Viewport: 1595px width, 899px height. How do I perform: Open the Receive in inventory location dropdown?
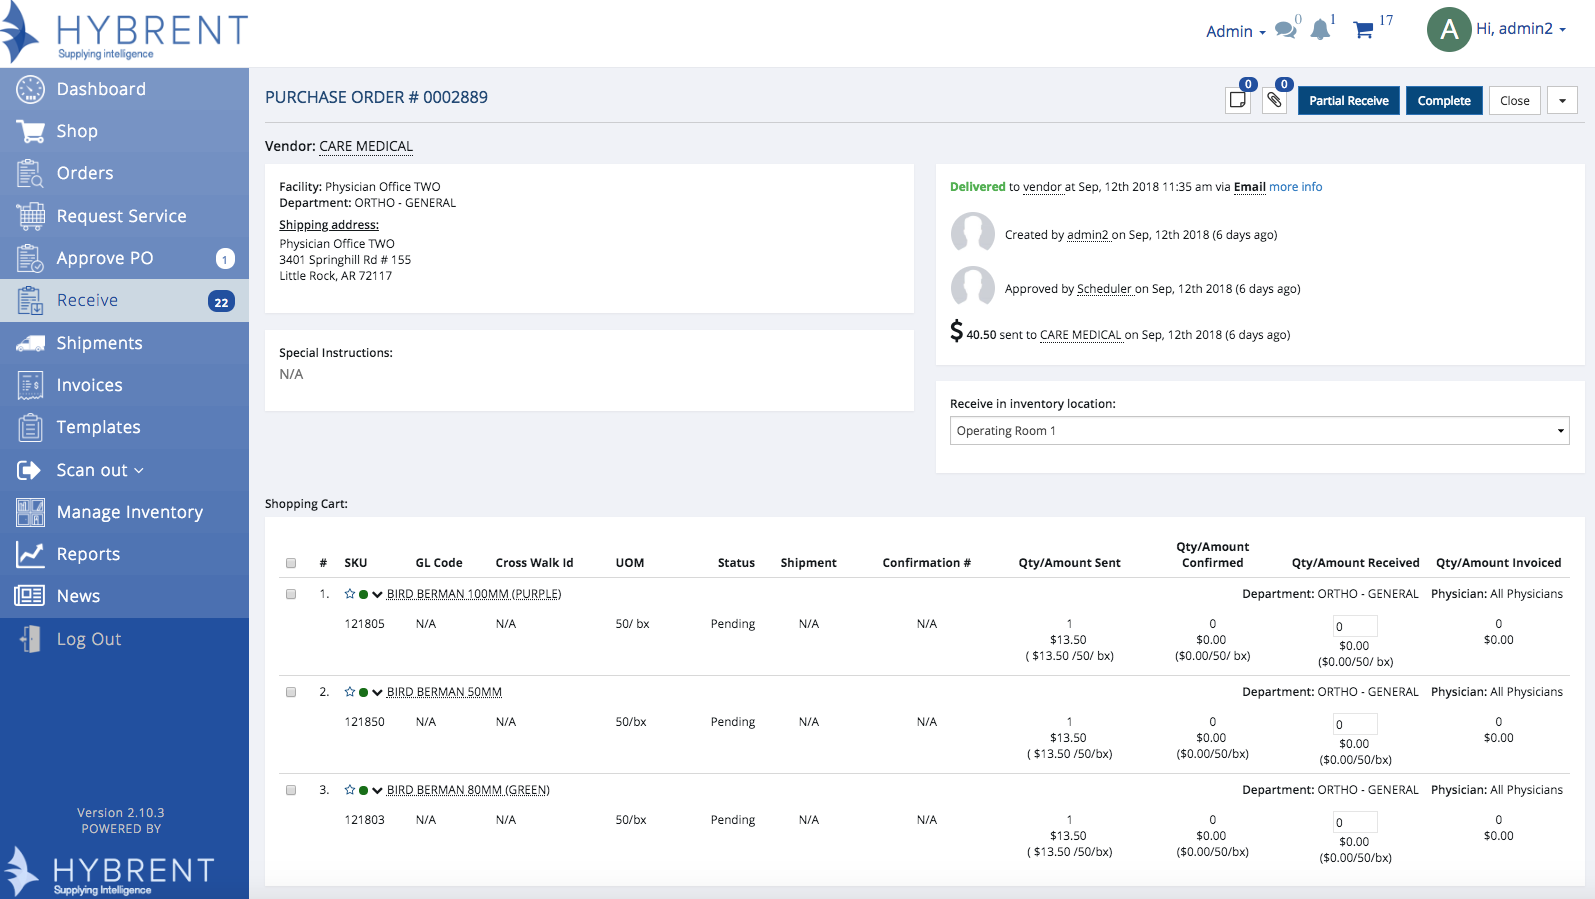1258,431
